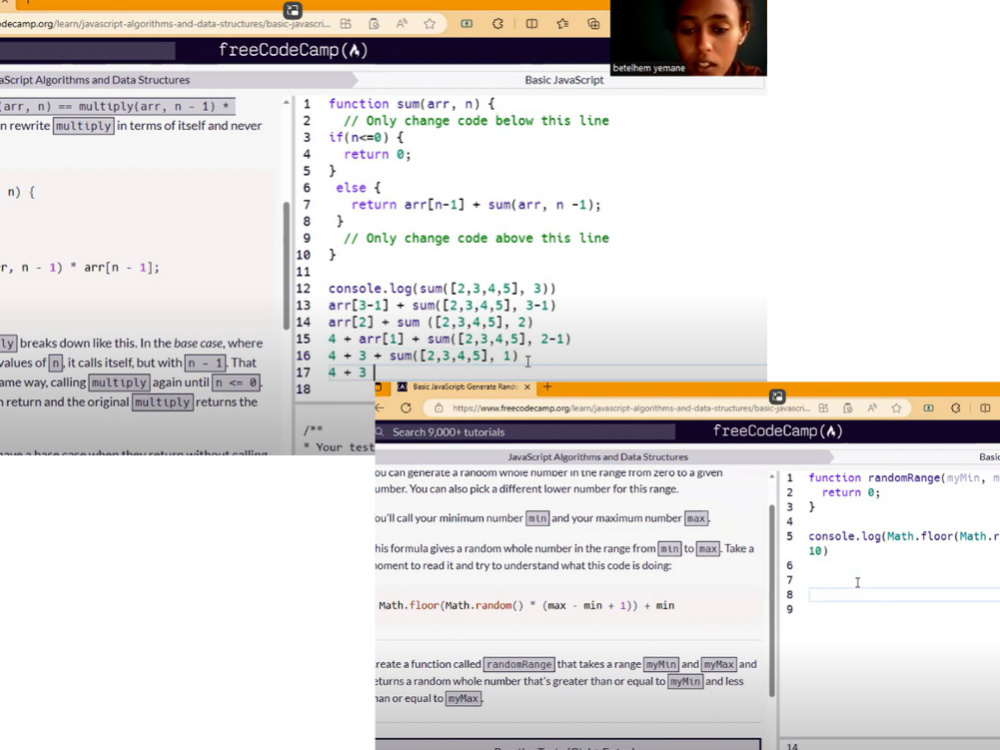Open new tab with plus in lower window
This screenshot has width=1000, height=750.
click(547, 386)
